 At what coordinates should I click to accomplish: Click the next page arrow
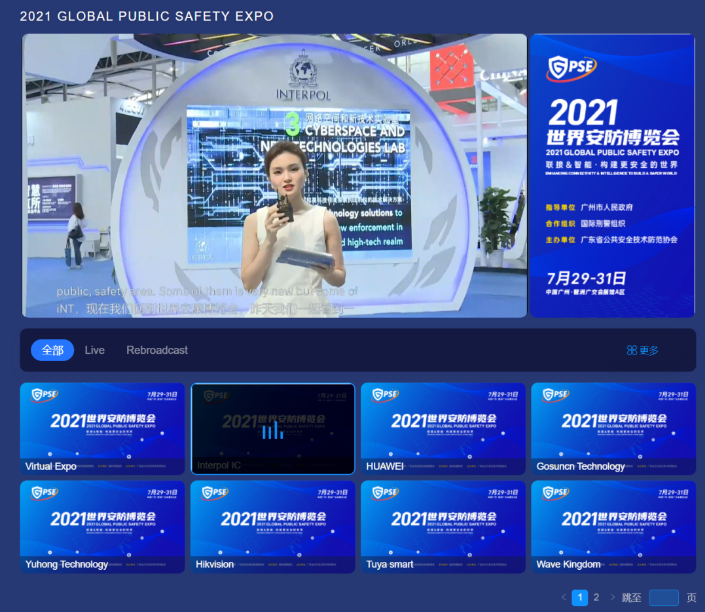tap(612, 598)
